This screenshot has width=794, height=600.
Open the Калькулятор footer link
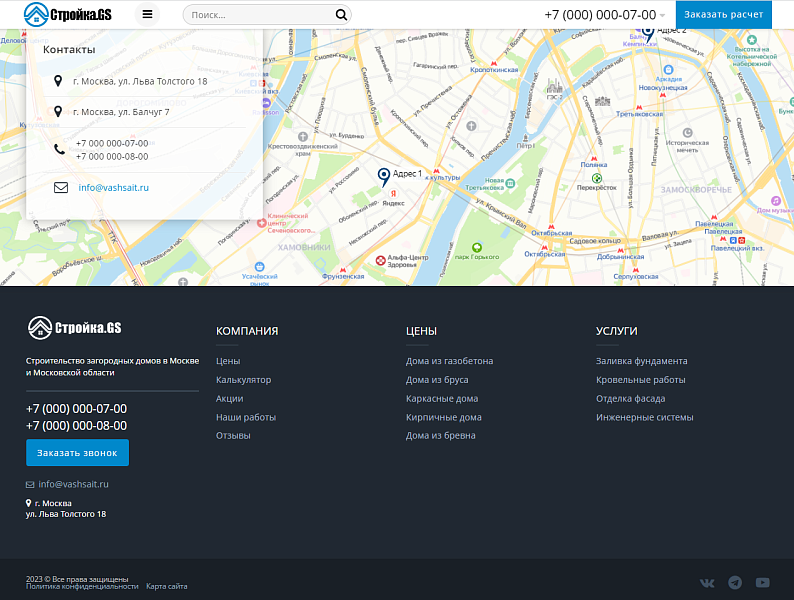(243, 380)
